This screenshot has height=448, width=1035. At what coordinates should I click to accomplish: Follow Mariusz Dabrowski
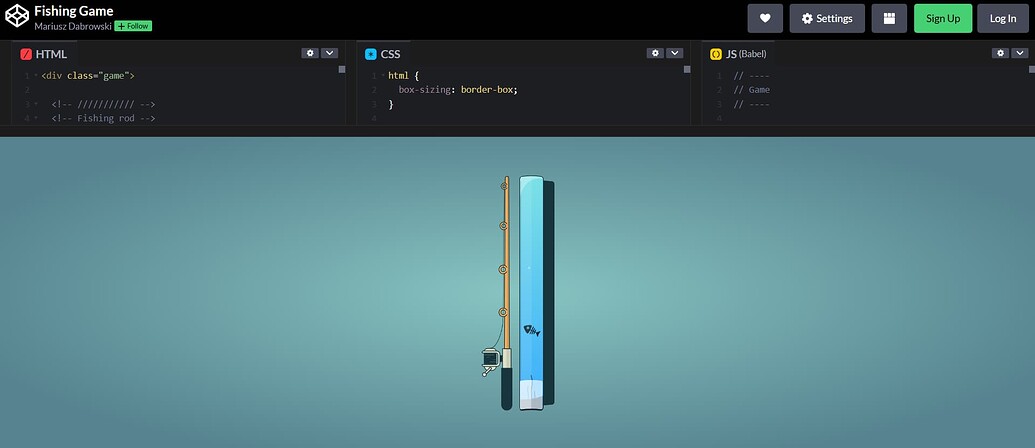click(133, 26)
